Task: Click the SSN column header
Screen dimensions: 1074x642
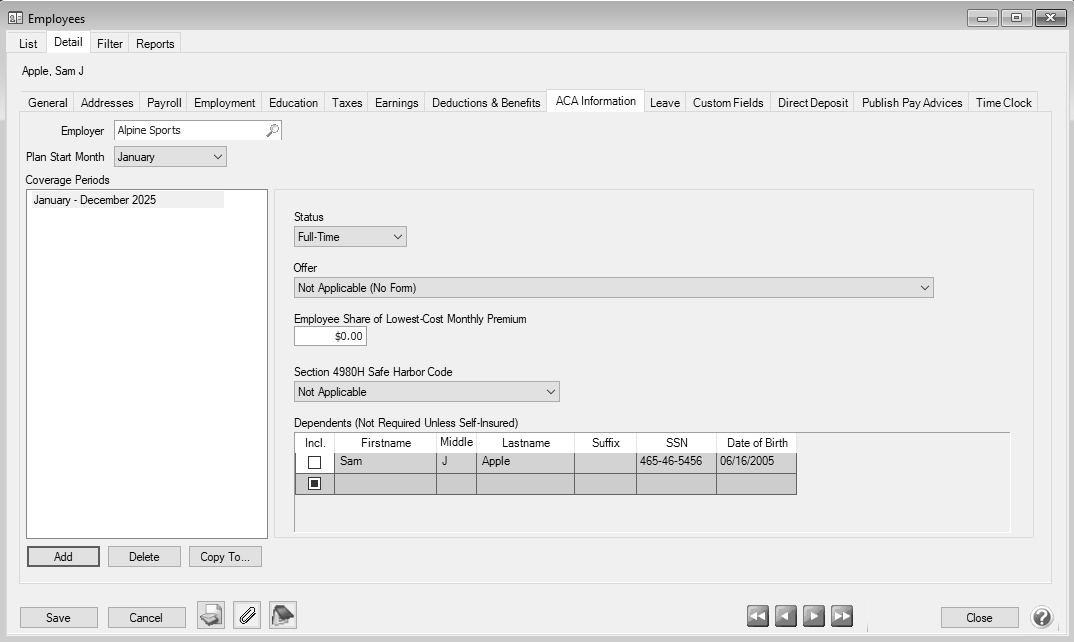Action: pyautogui.click(x=676, y=443)
